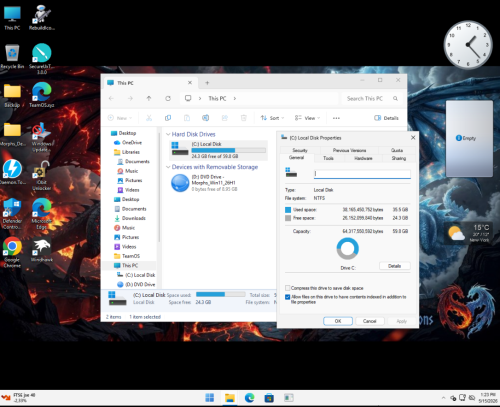This screenshot has height=407, width=500.
Task: Select the (C:) Local Disk drive tile
Action: click(219, 150)
